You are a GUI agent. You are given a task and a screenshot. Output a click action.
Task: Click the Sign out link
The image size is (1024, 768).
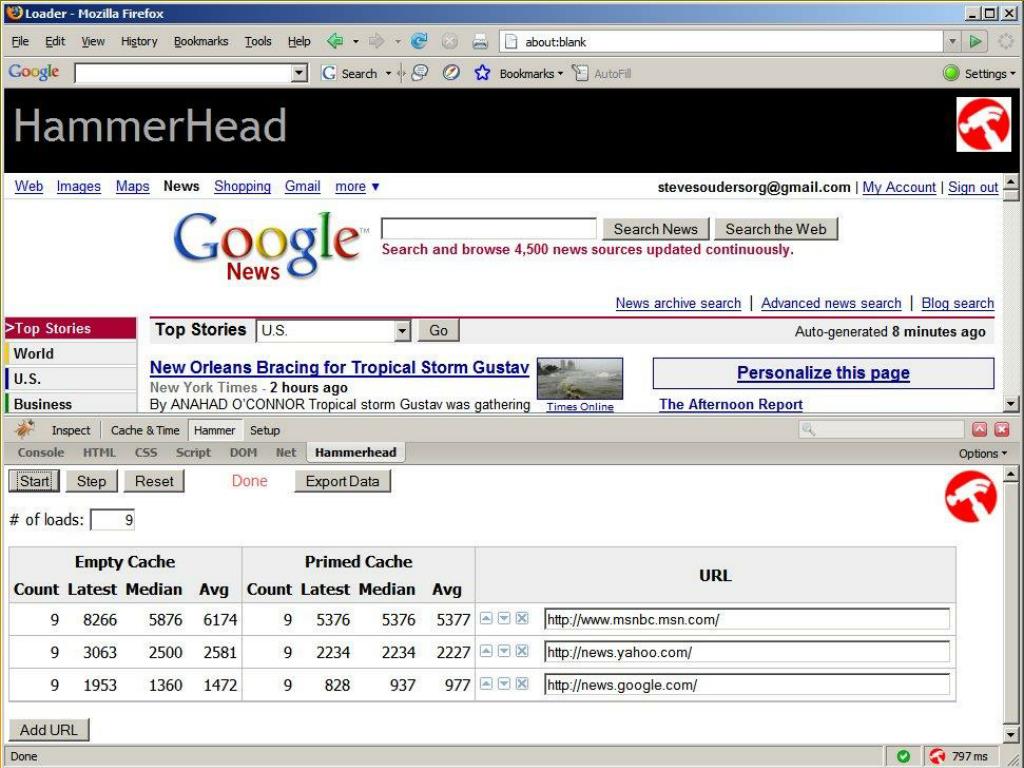(973, 187)
